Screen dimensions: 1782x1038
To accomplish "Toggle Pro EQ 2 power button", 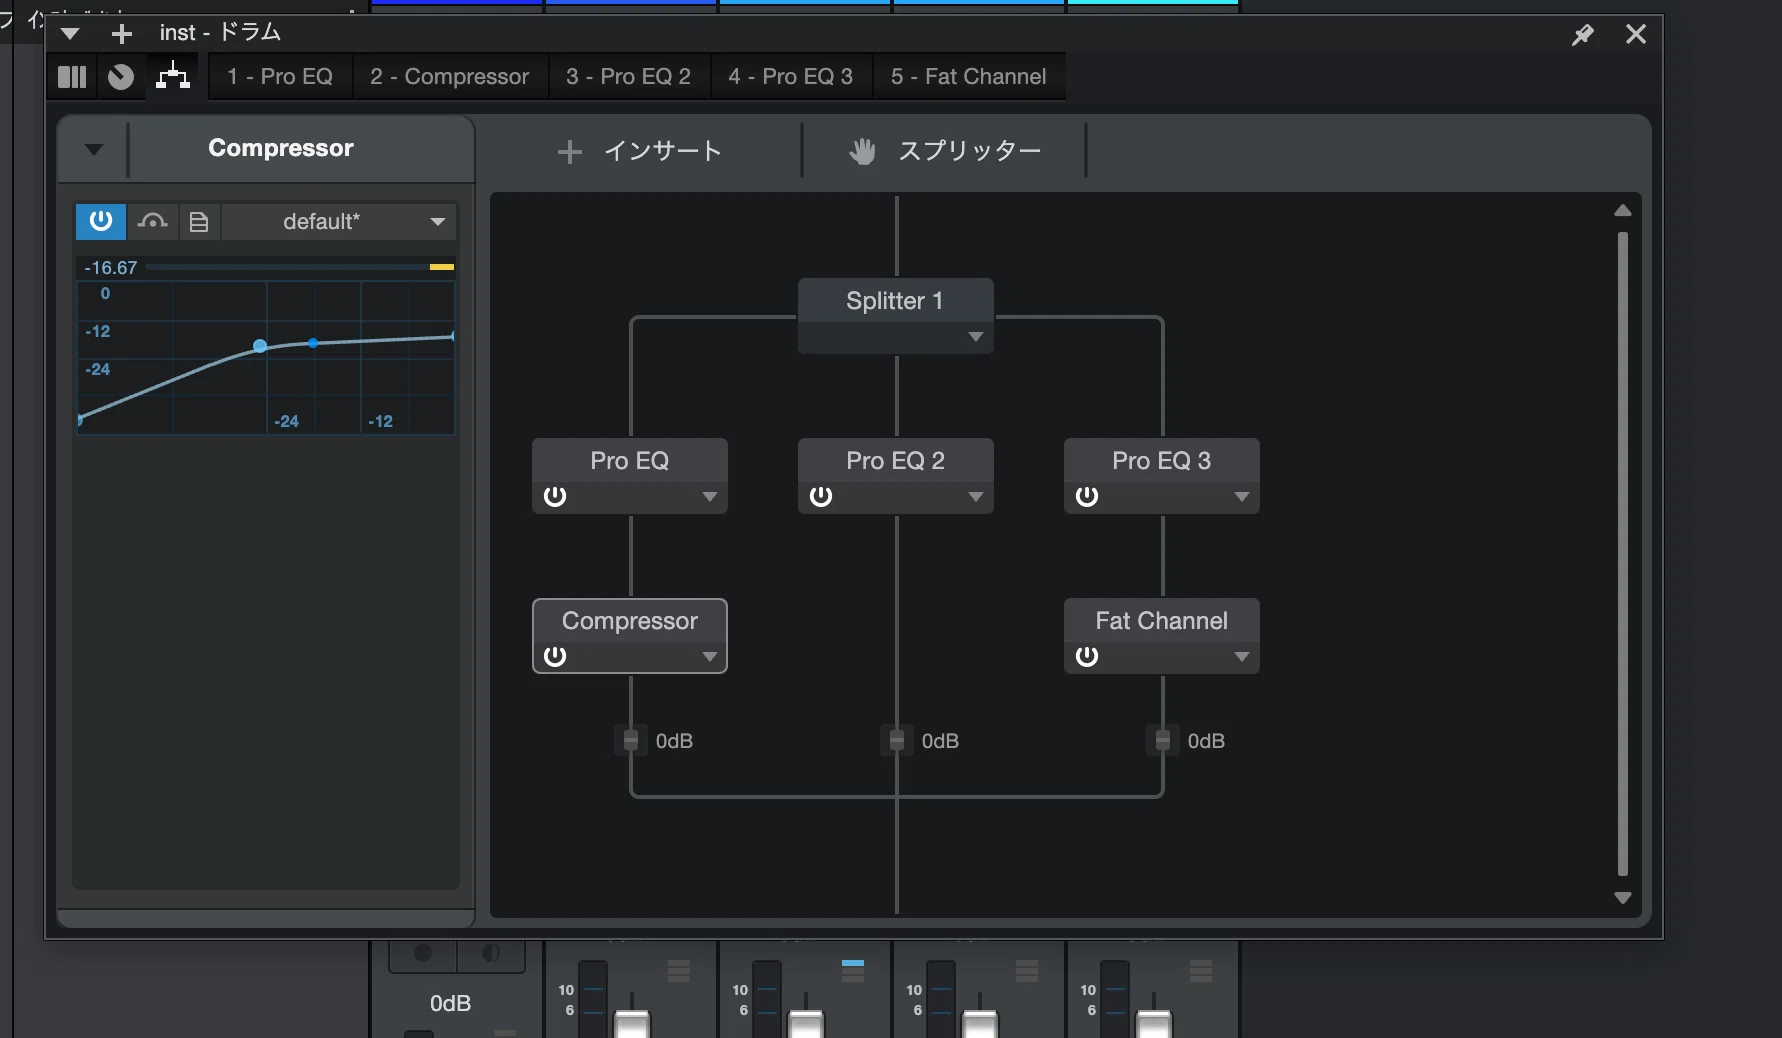I will coord(821,496).
